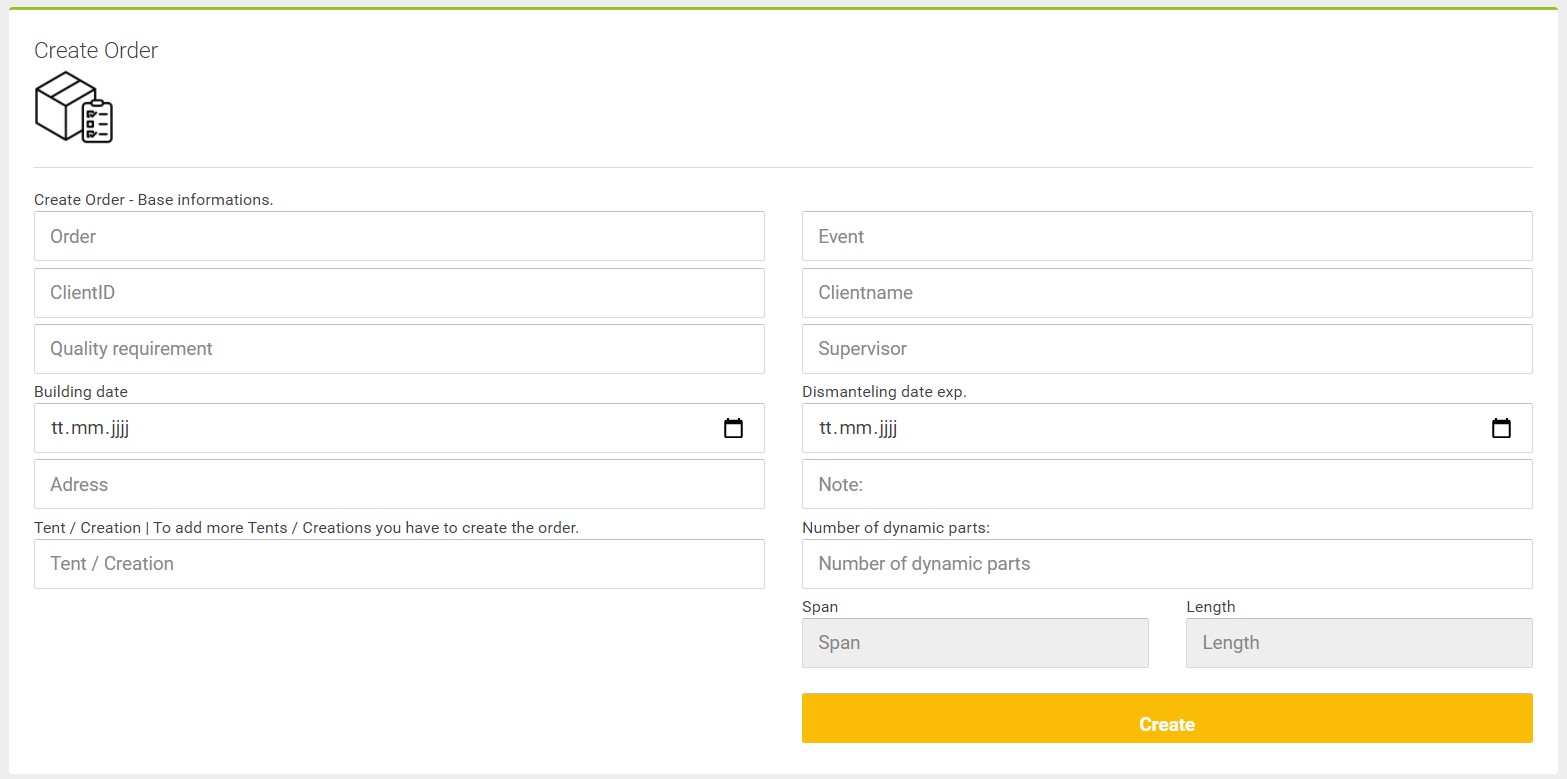Screen dimensions: 1567x779
Task: Select the month segment of Building date
Action: 90,429
